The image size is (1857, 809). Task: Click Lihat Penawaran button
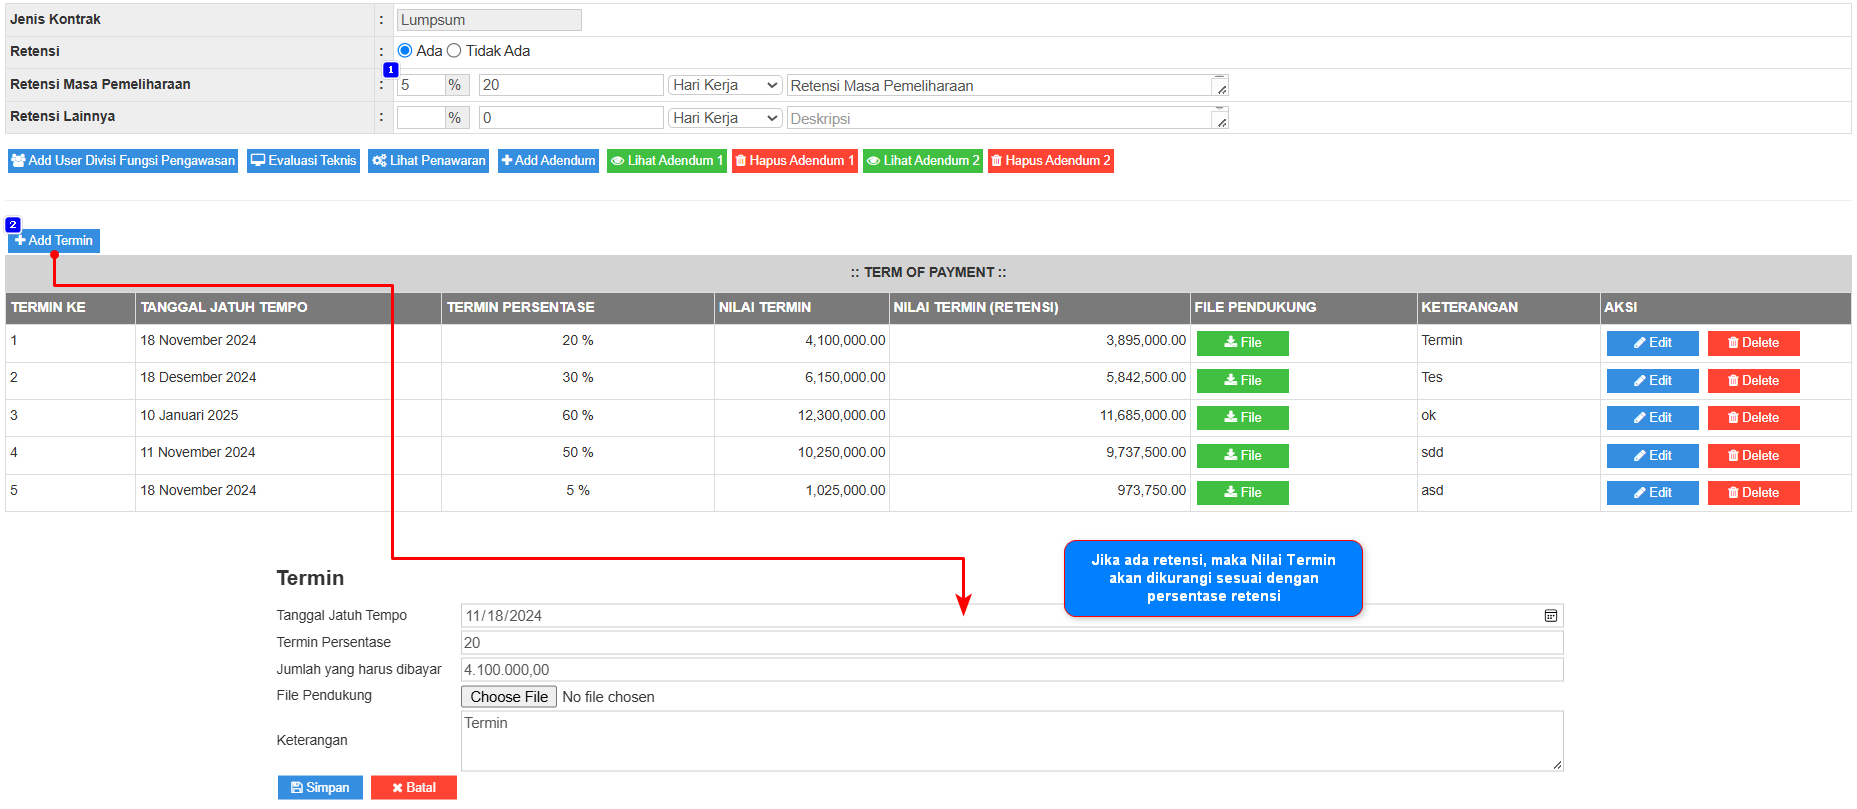click(x=428, y=161)
